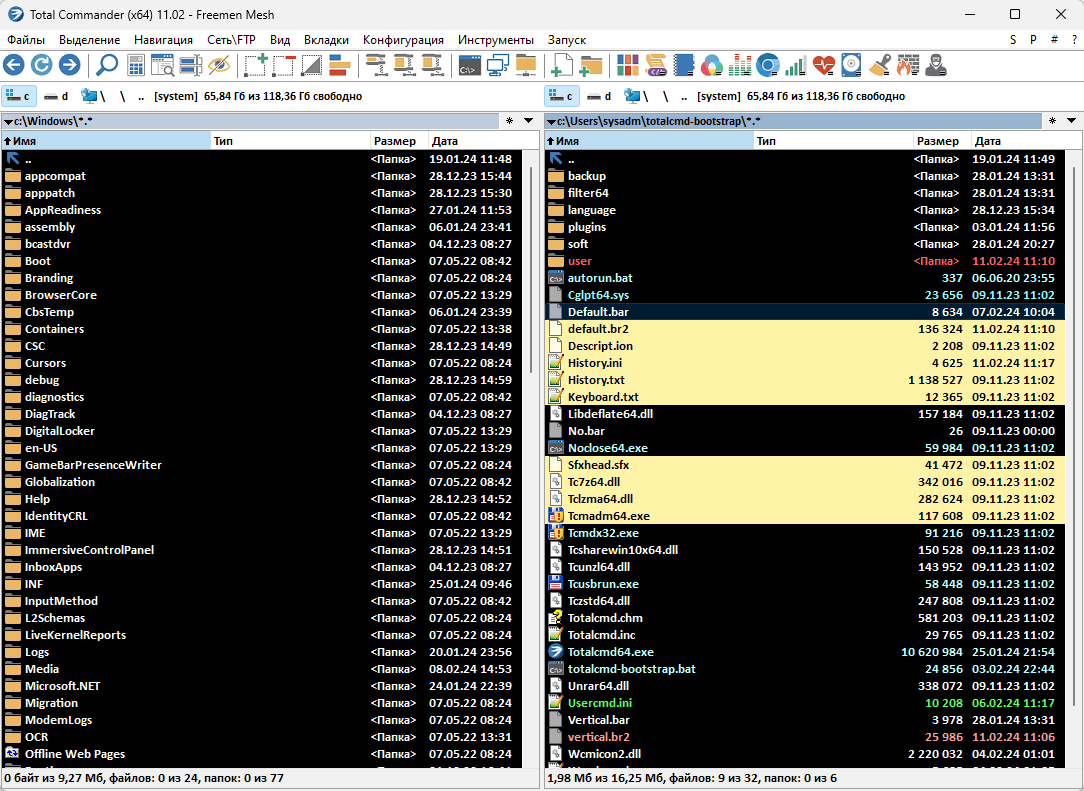Open right panel directory history dropdown arrow
Image resolution: width=1084 pixels, height=791 pixels.
point(1072,121)
